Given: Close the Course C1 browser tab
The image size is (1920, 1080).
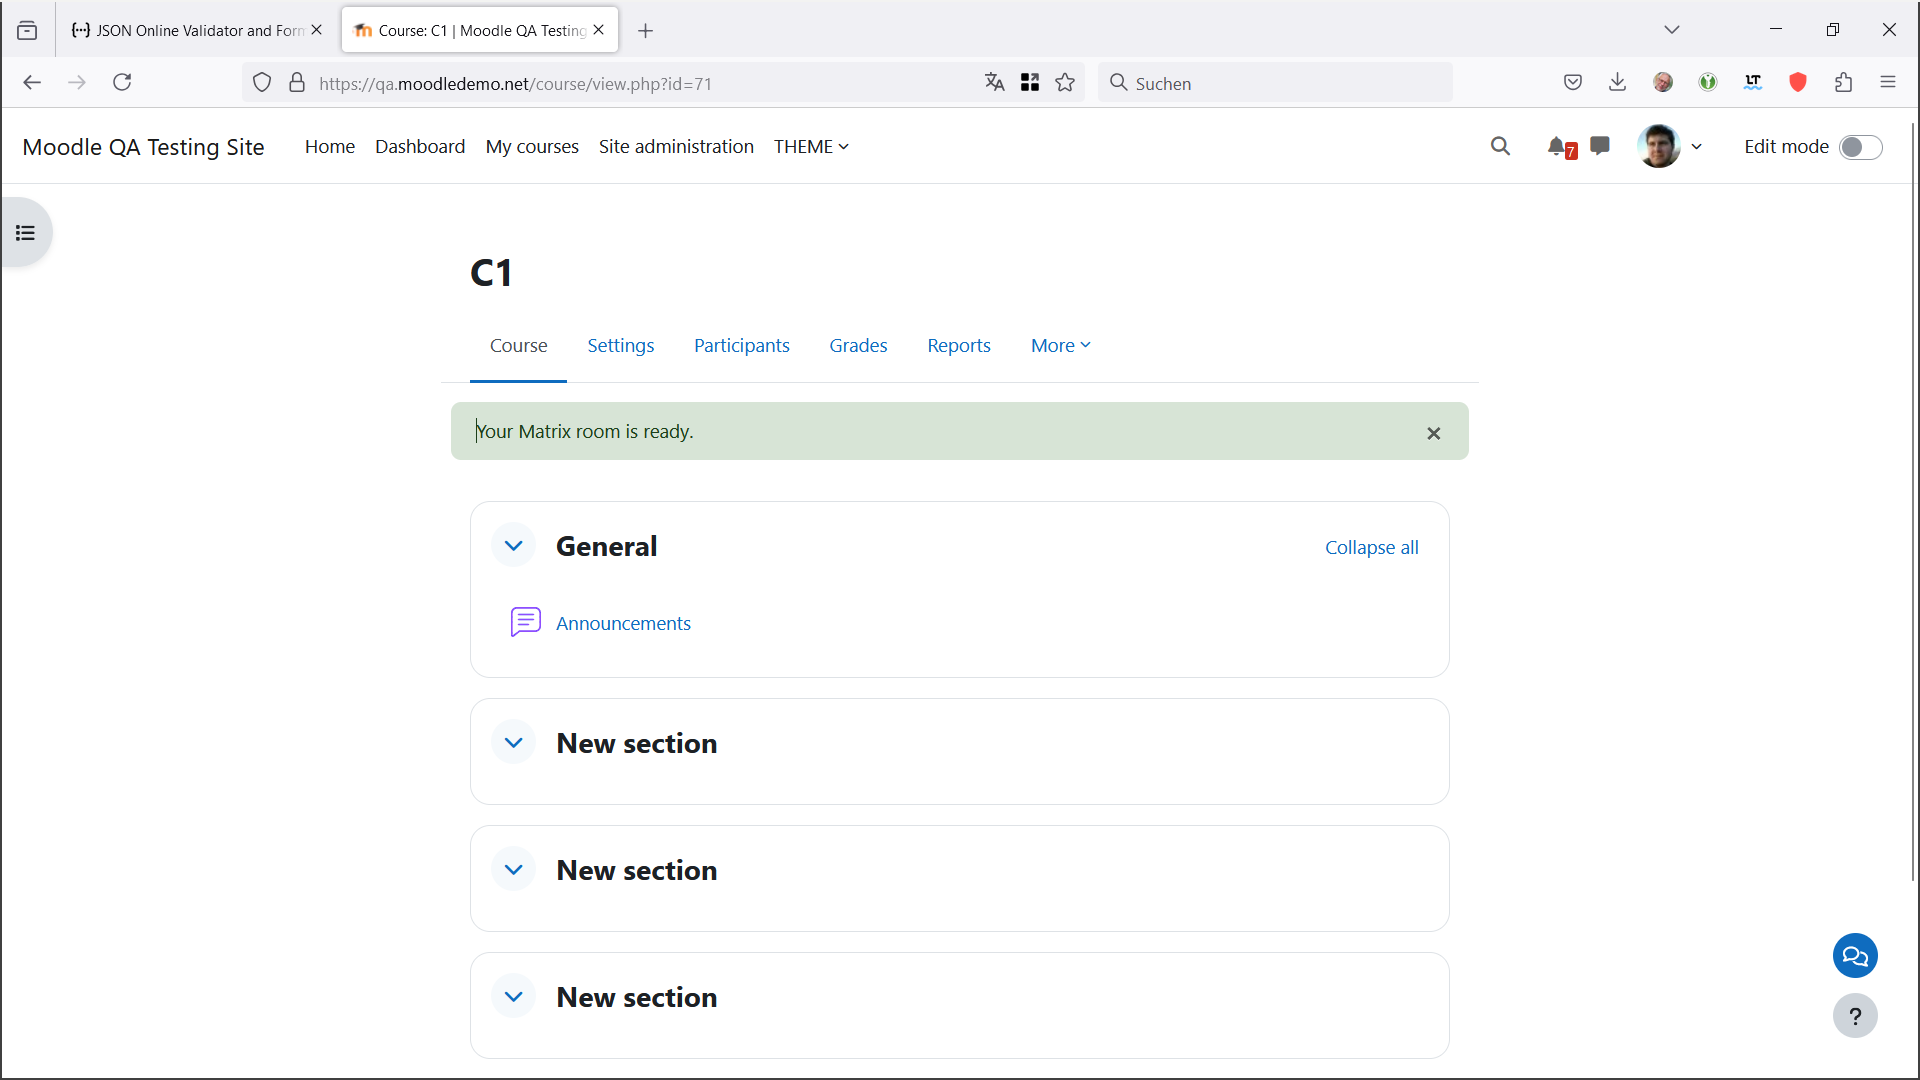Looking at the screenshot, I should click(598, 30).
